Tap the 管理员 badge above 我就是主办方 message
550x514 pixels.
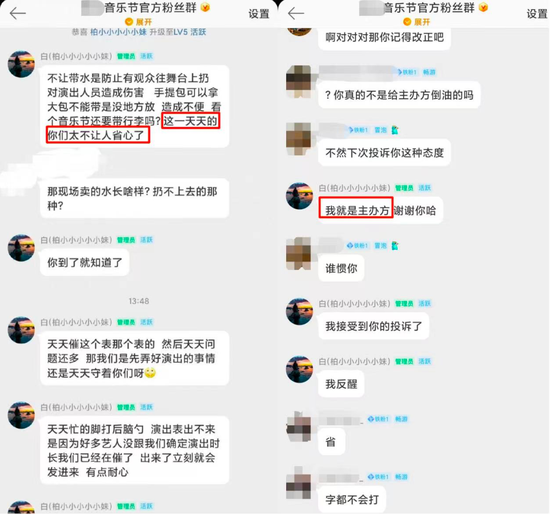tap(404, 188)
